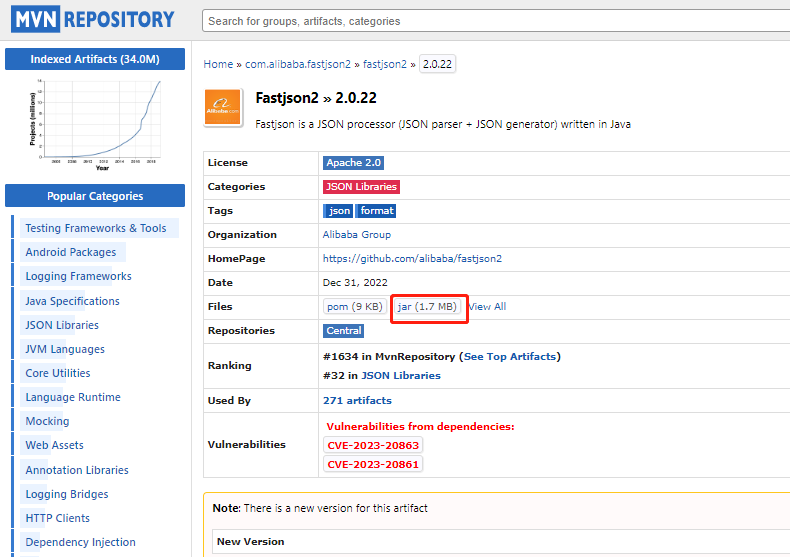Open HTTP Clients category
This screenshot has height=557, width=790.
point(57,518)
